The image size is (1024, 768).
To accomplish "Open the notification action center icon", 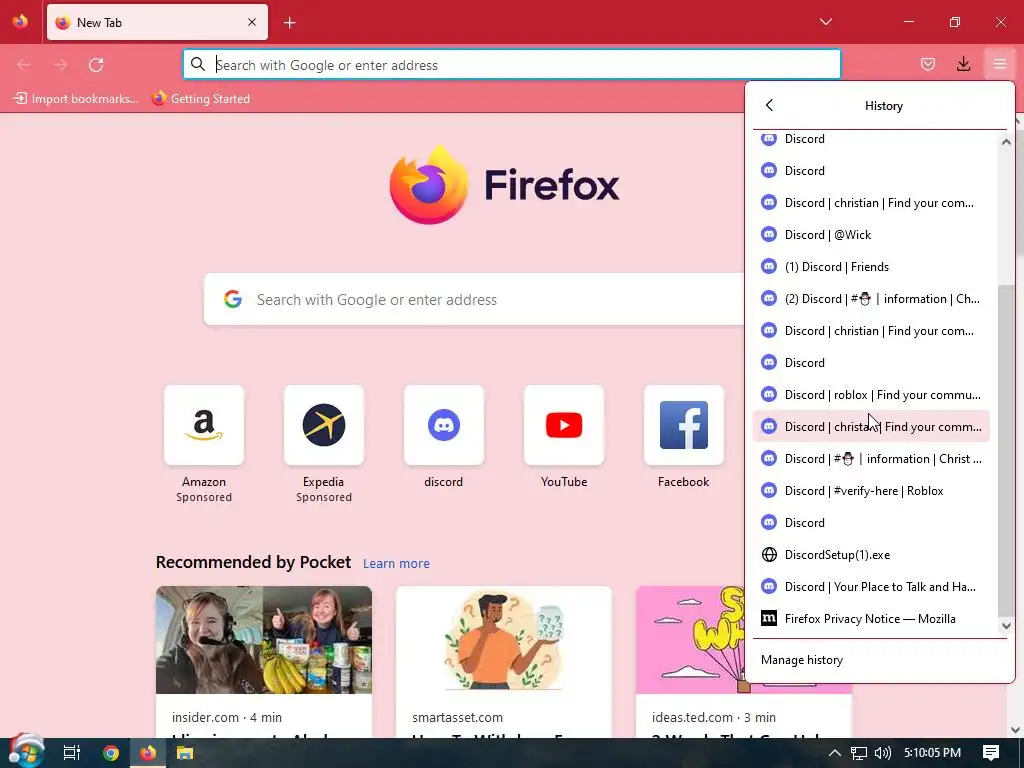I will [x=991, y=753].
